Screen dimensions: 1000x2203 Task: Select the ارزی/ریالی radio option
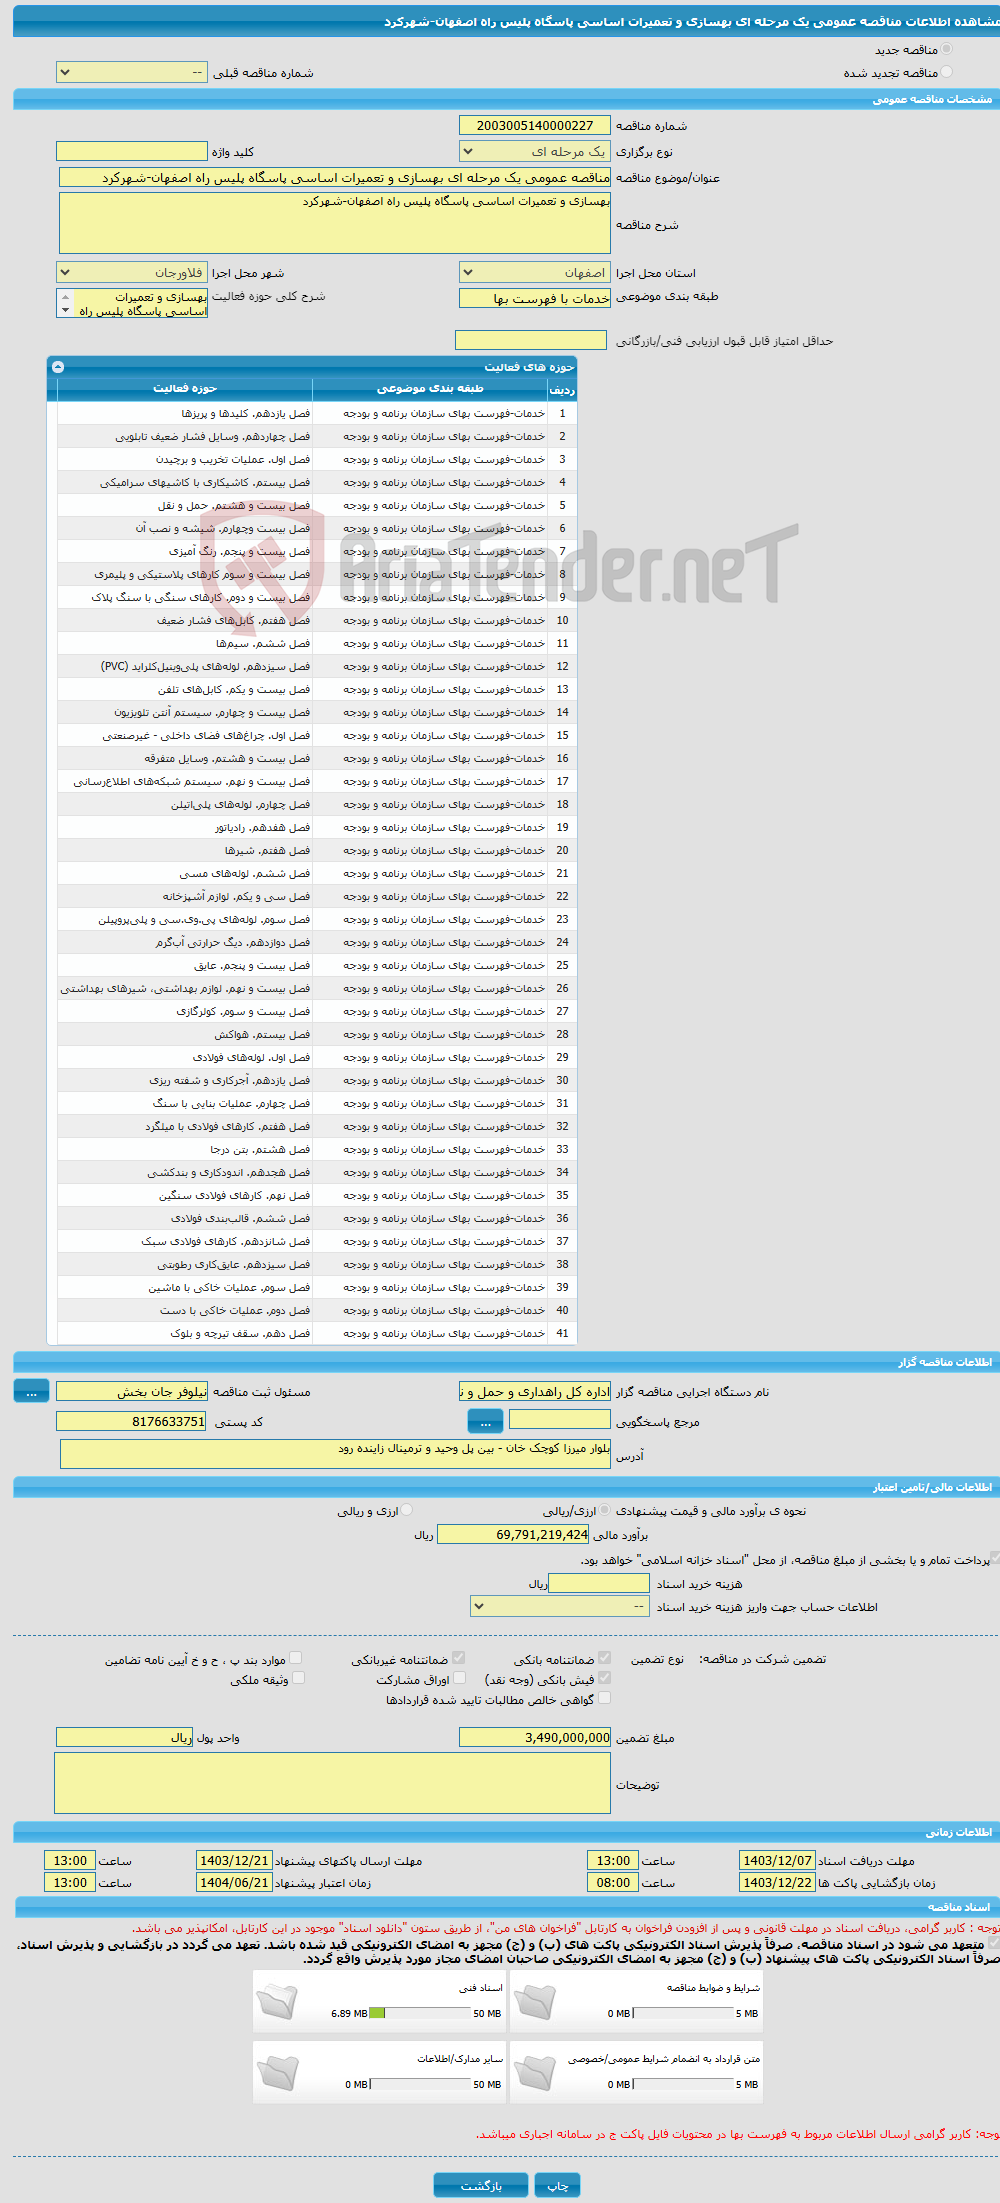pyautogui.click(x=605, y=1510)
